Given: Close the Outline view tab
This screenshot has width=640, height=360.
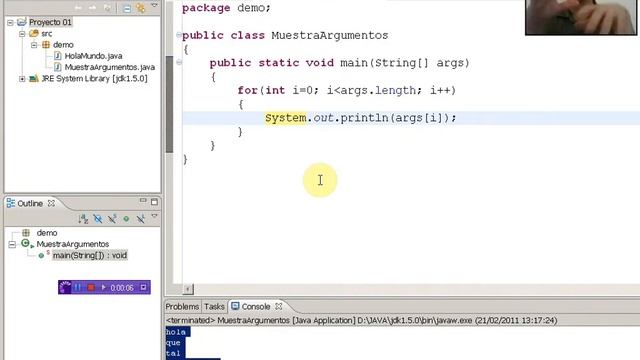Looking at the screenshot, I should (51, 203).
